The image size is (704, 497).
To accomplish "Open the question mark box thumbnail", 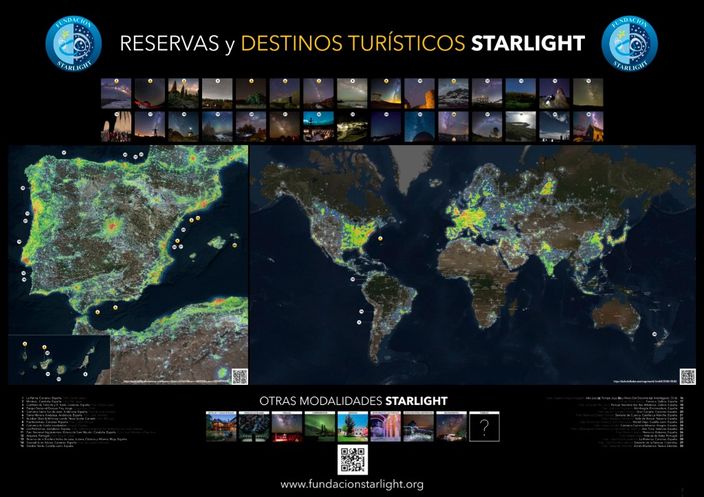I will (484, 427).
